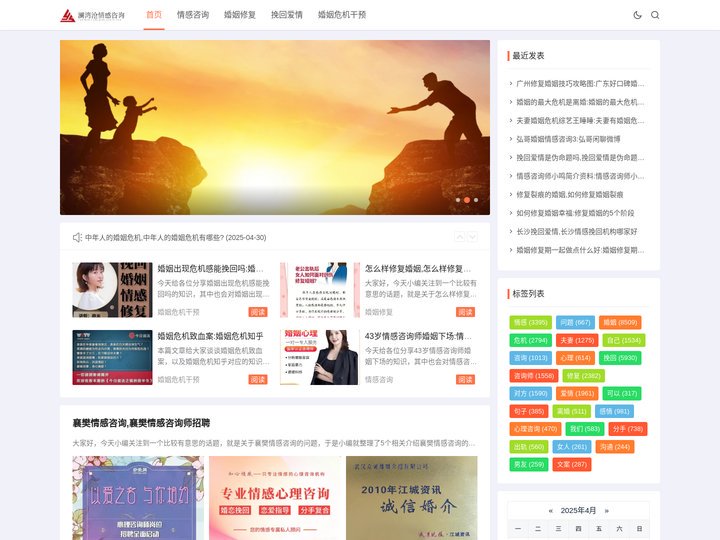Open article title 婚姻出现危机感能挽回吗
720x540 pixels.
[211, 269]
